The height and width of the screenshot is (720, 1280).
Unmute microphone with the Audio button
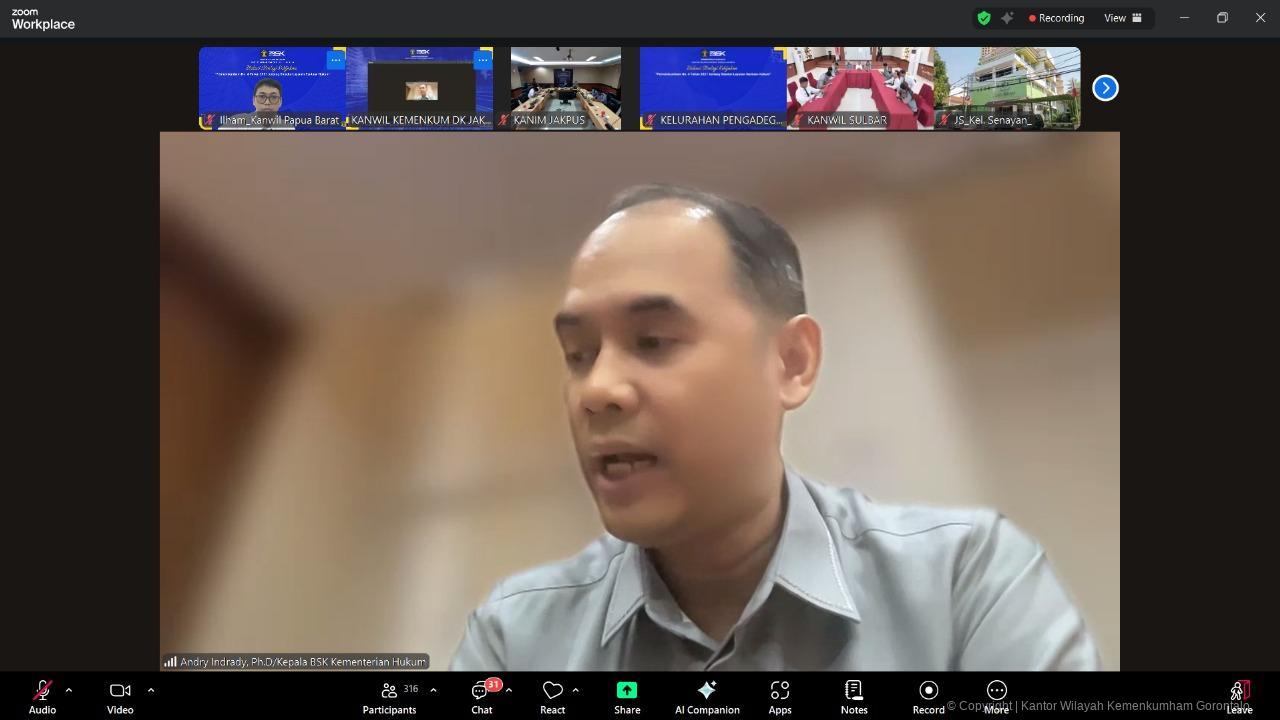42,696
